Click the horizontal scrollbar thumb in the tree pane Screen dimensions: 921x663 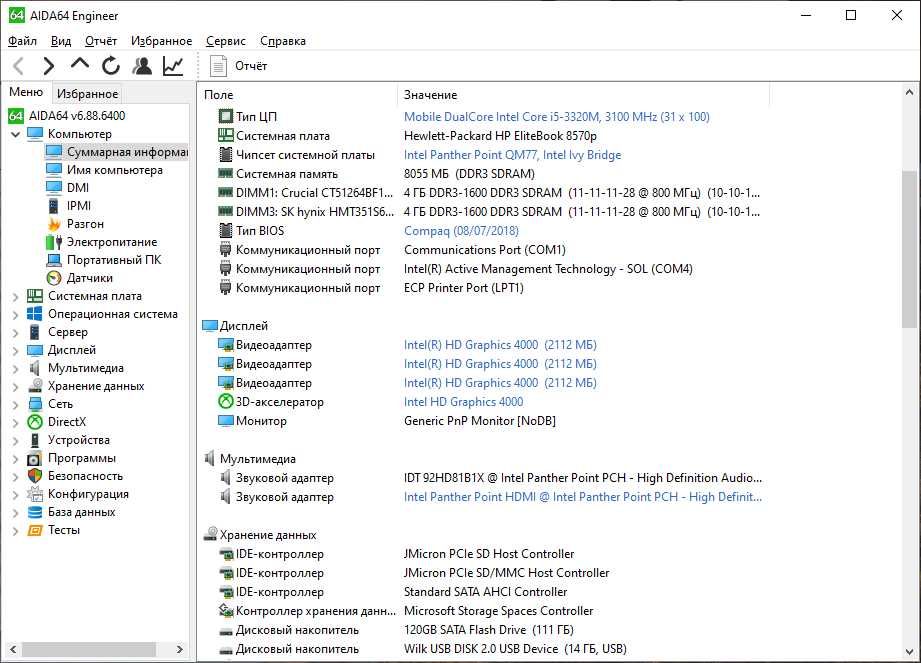click(x=89, y=649)
